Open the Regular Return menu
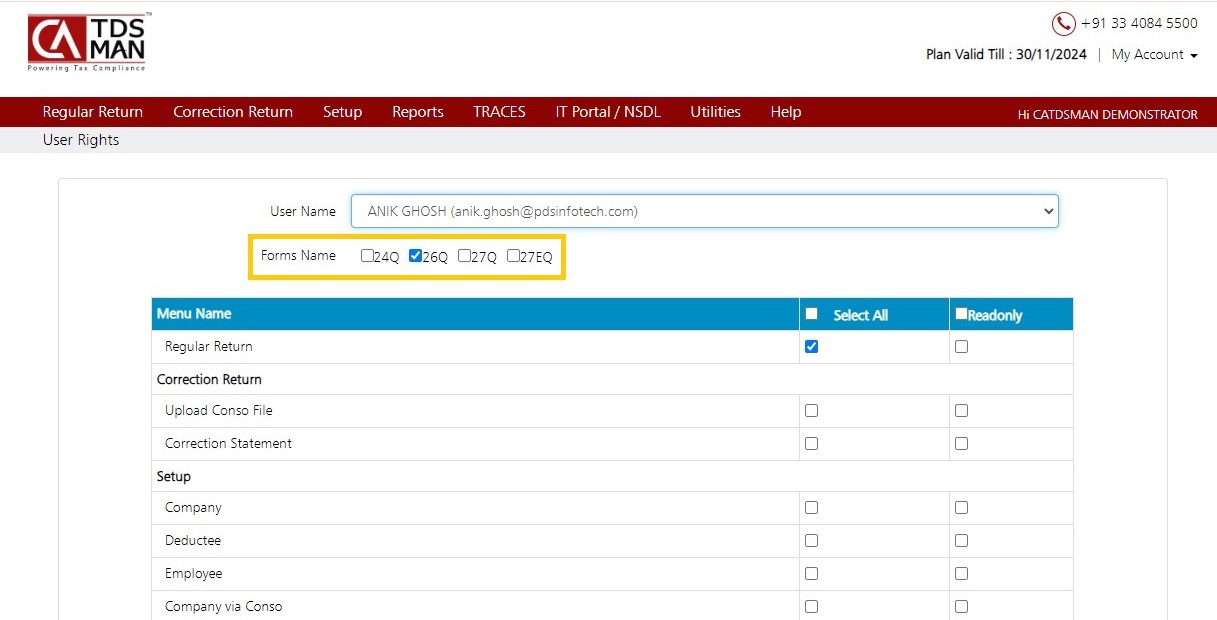The image size is (1217, 620). [93, 112]
